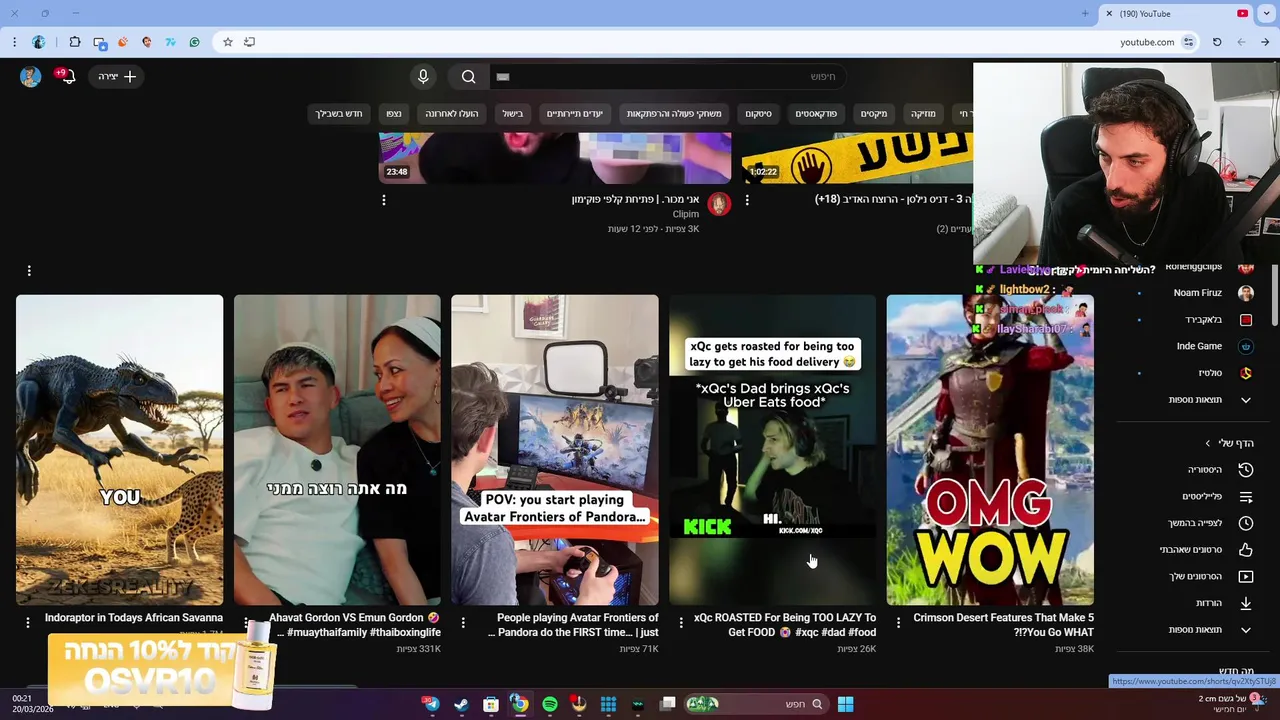Open a new Chrome tab
This screenshot has height=720, width=1280.
[1085, 14]
